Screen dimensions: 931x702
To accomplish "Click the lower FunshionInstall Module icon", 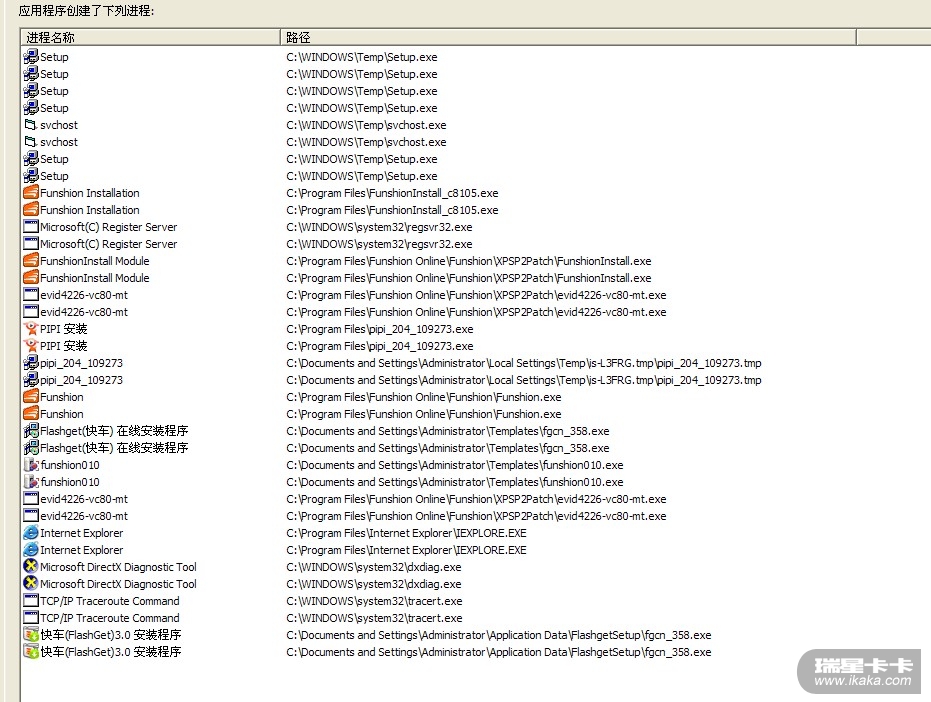I will tap(31, 277).
